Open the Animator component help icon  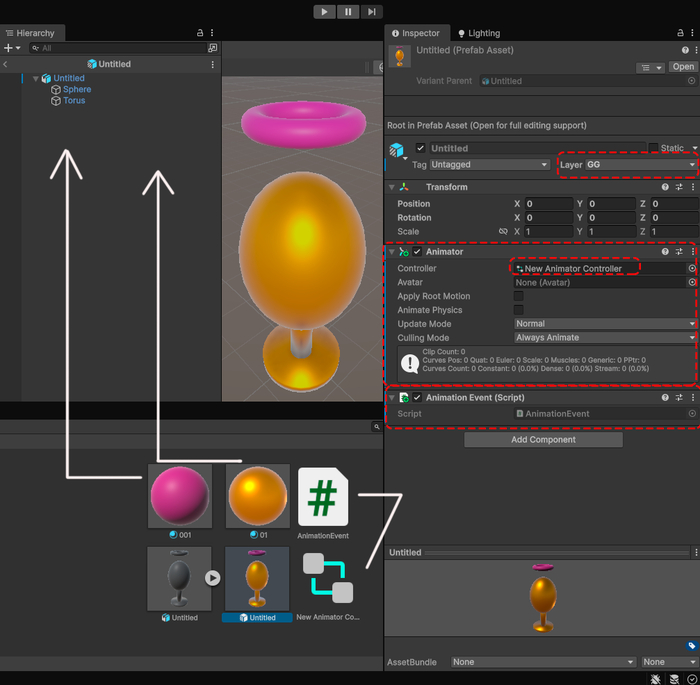[x=665, y=252]
